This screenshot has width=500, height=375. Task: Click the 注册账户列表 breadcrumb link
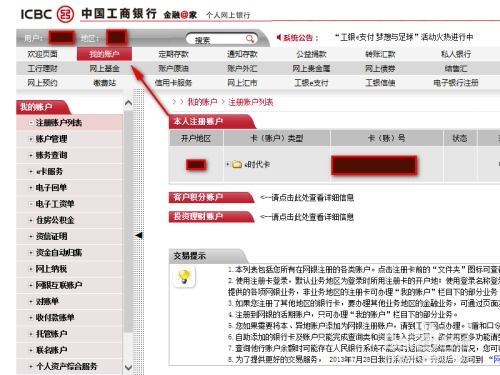[x=251, y=102]
